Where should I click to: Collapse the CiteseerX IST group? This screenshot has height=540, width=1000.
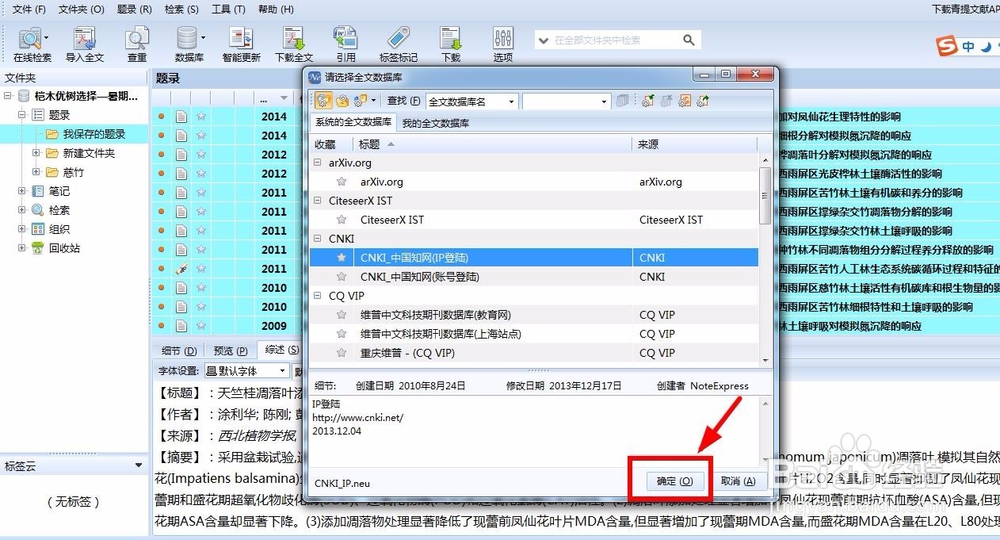(x=318, y=200)
